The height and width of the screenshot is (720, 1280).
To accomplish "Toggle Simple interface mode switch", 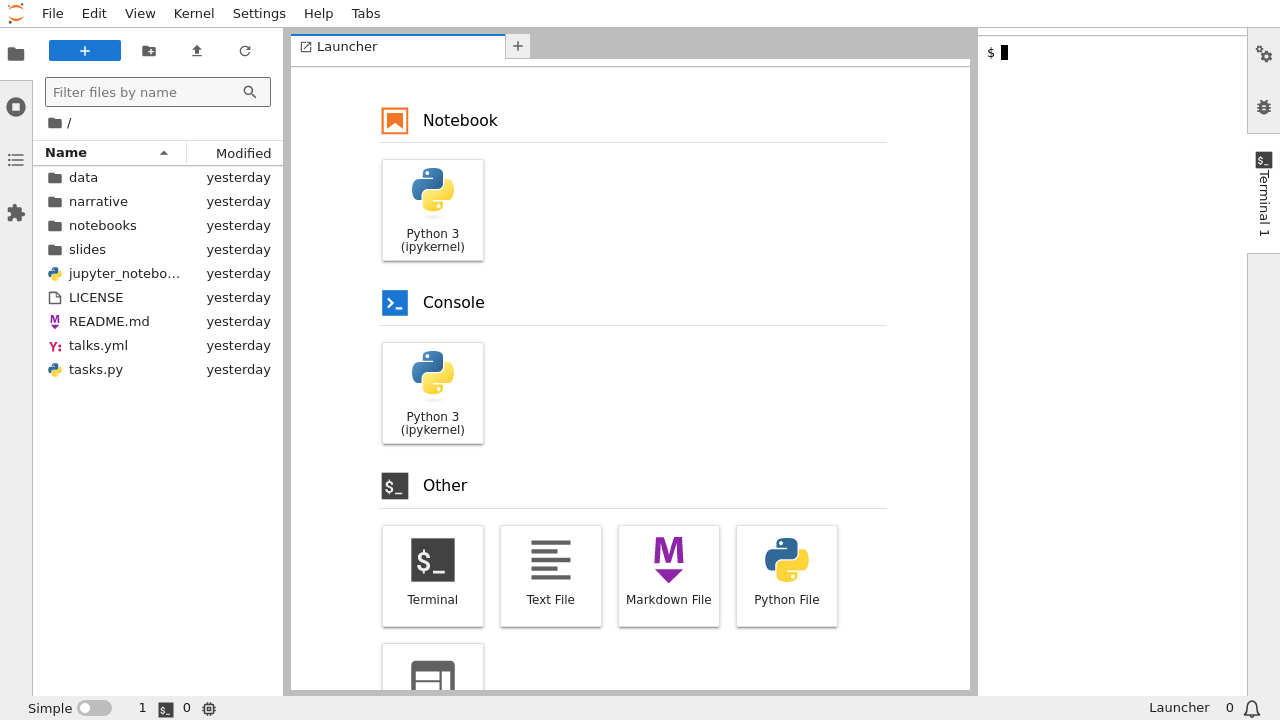I will click(x=94, y=708).
